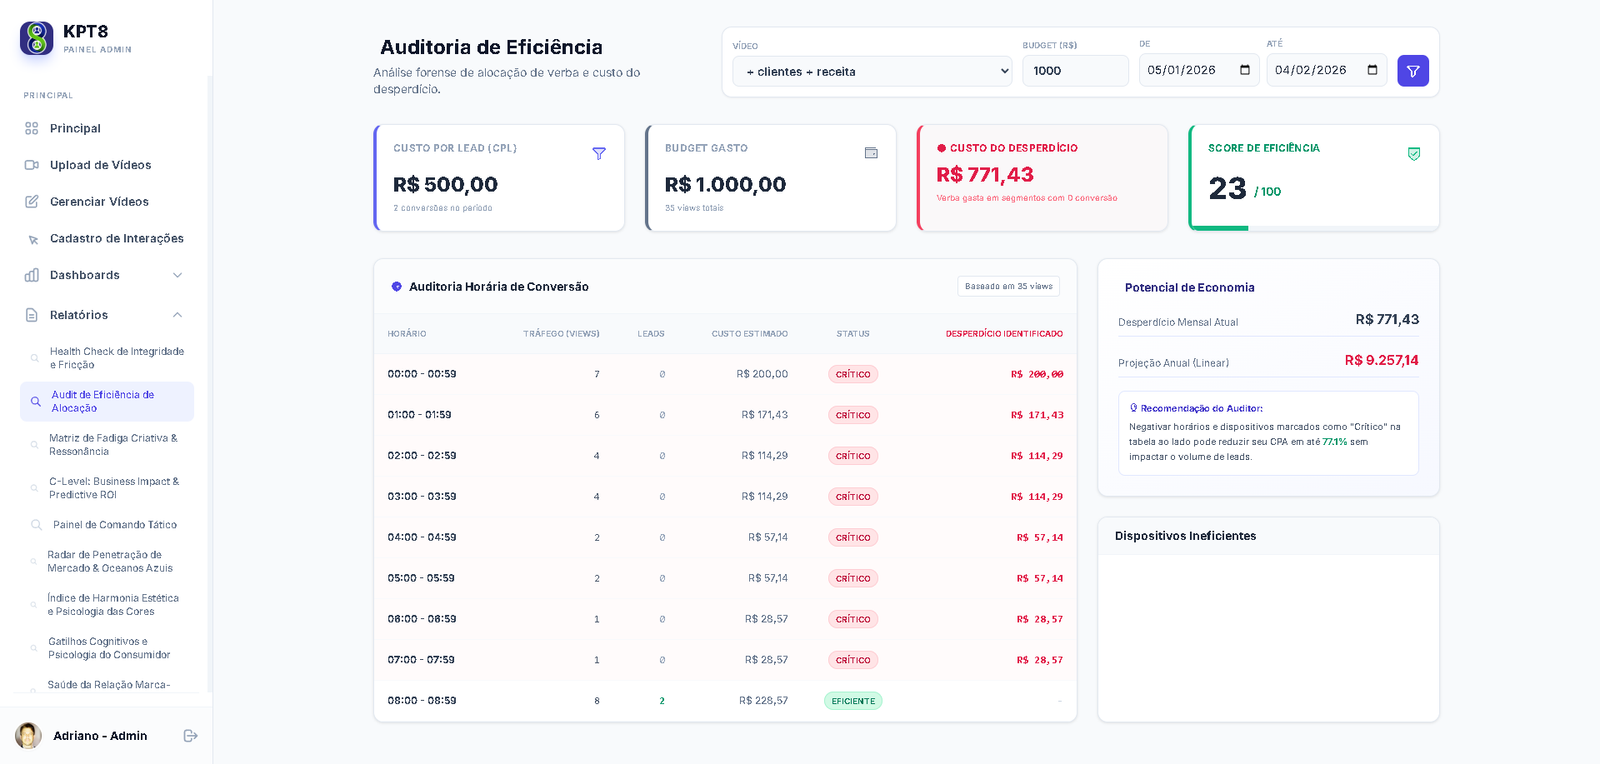Viewport: 1600px width, 764px height.
Task: Click the wallet icon in Budget Gasto card
Action: click(x=871, y=153)
